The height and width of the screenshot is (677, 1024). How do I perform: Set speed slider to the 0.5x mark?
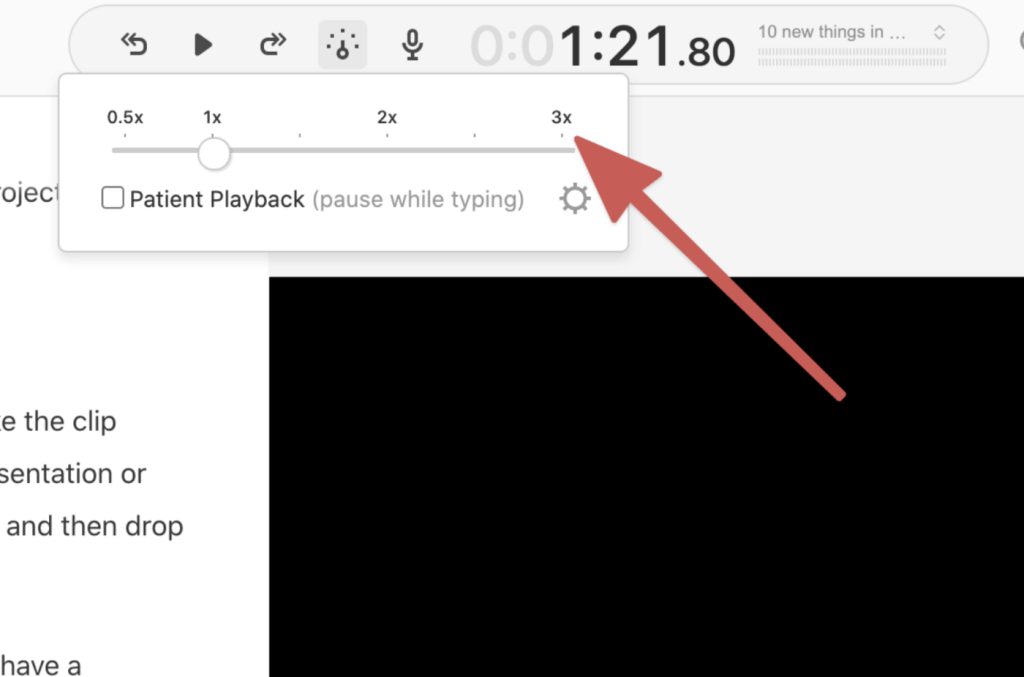pos(125,150)
